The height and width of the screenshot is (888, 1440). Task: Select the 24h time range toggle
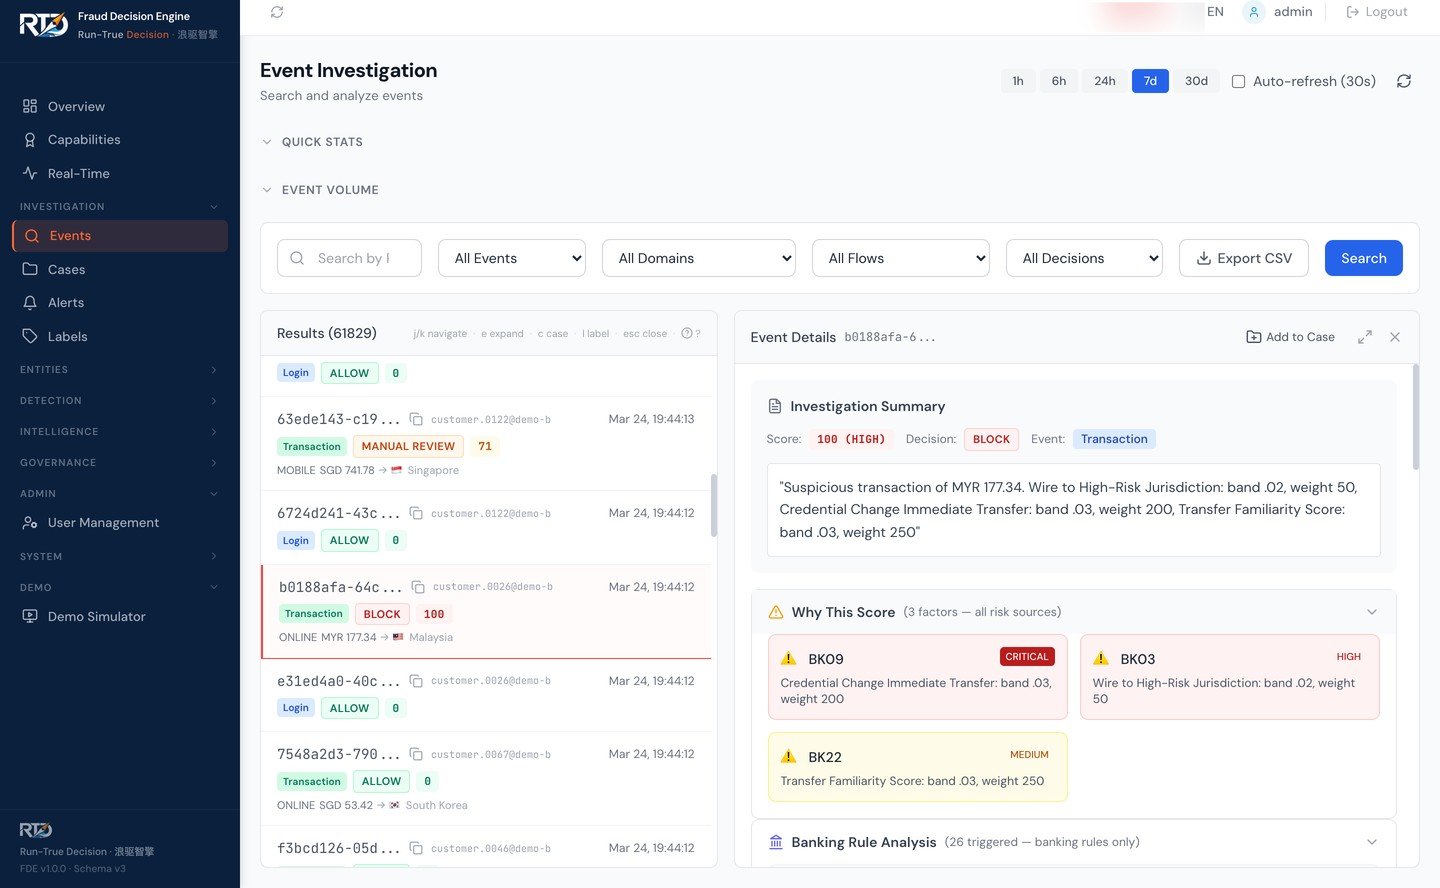[1104, 81]
